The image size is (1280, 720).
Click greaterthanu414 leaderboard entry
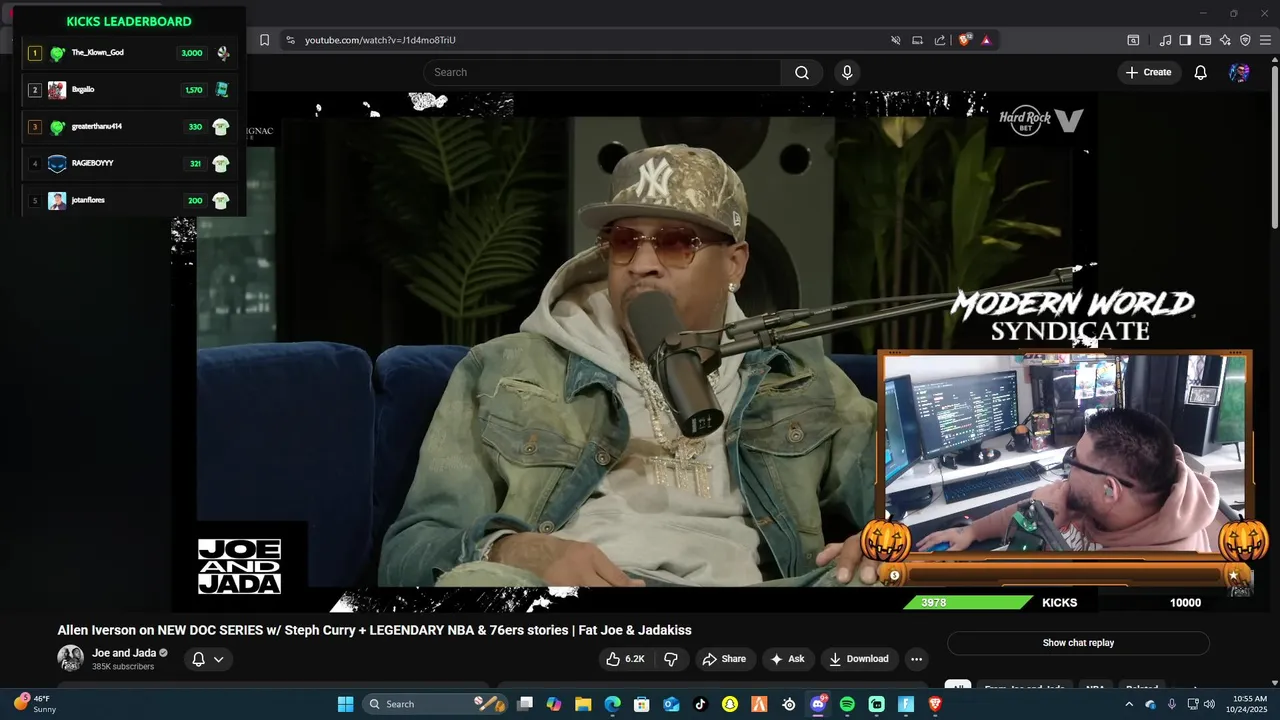pos(129,127)
